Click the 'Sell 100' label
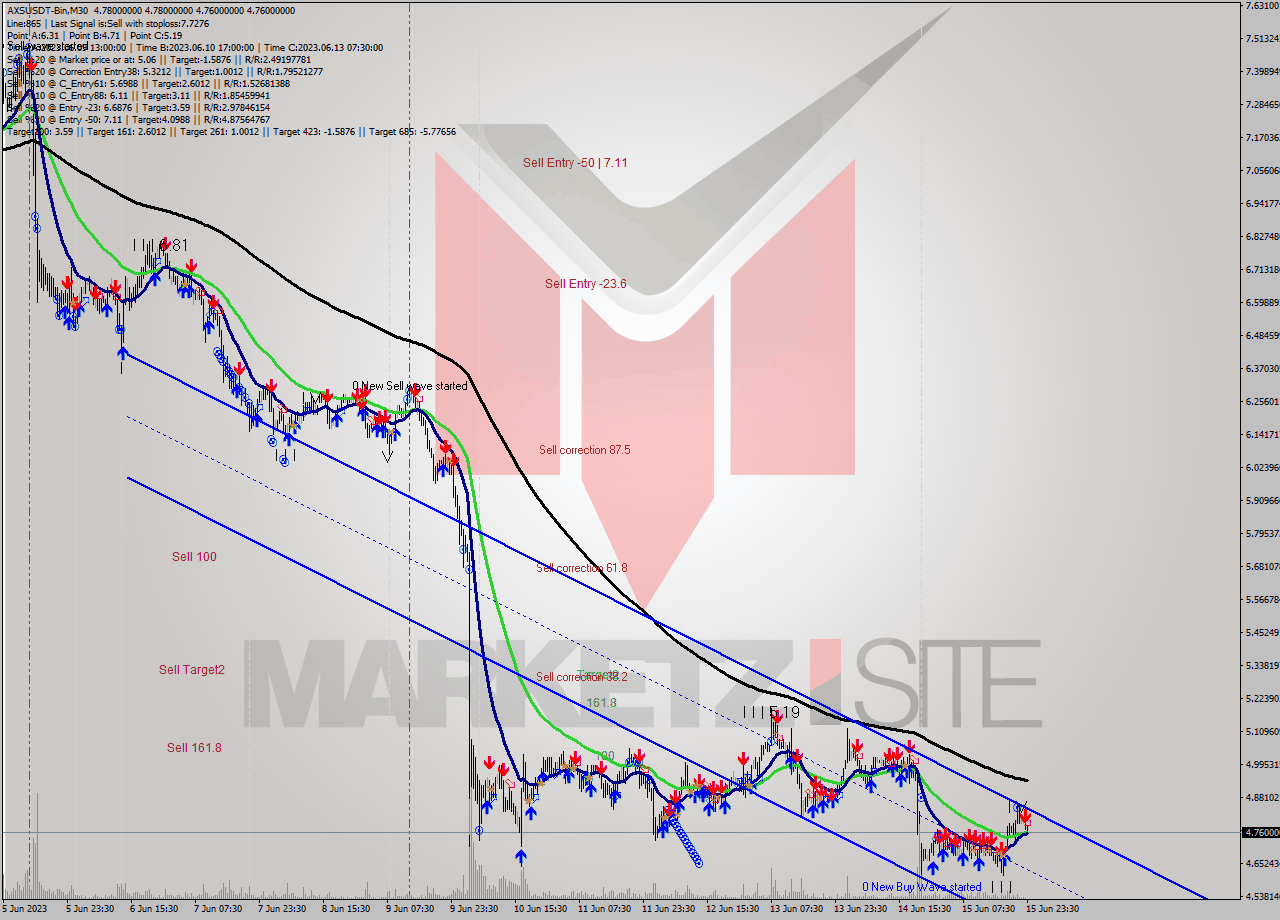 193,557
